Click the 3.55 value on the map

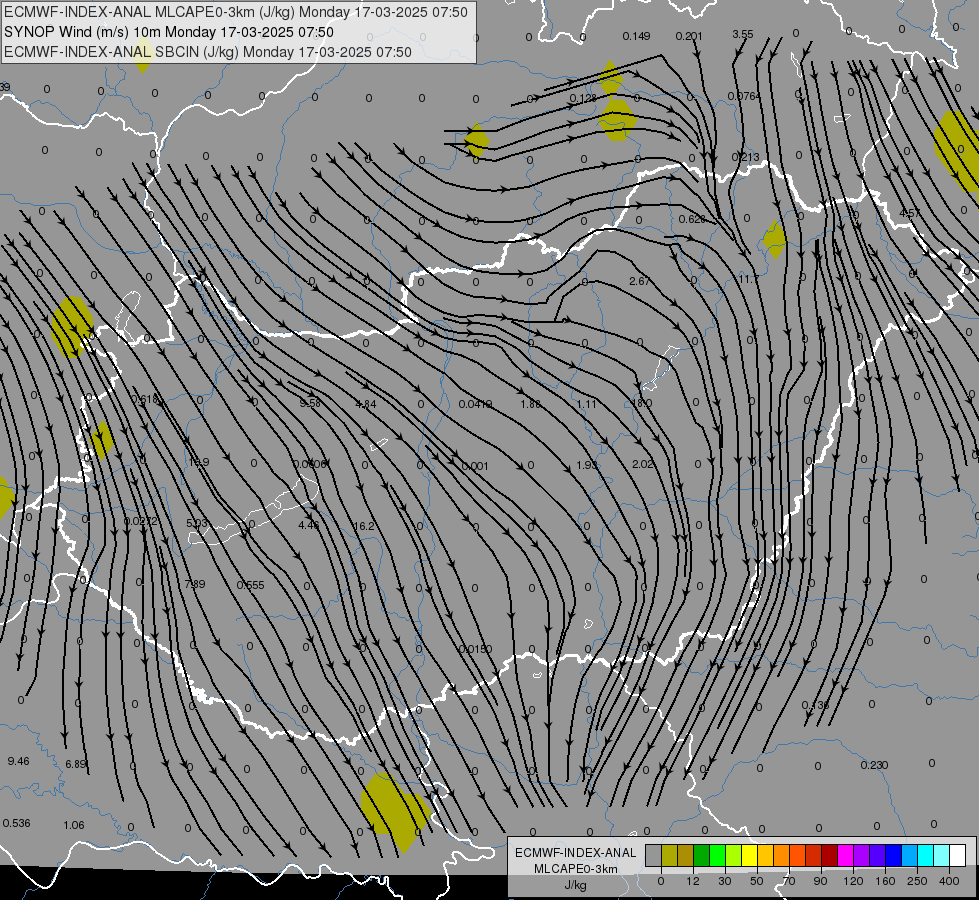[x=743, y=34]
